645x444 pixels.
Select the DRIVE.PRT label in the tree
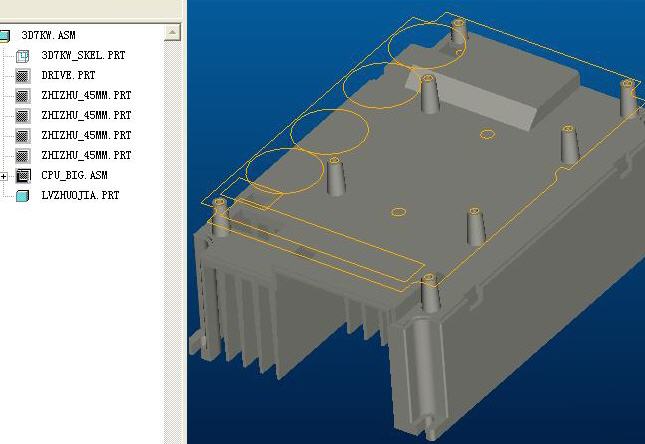[68, 75]
